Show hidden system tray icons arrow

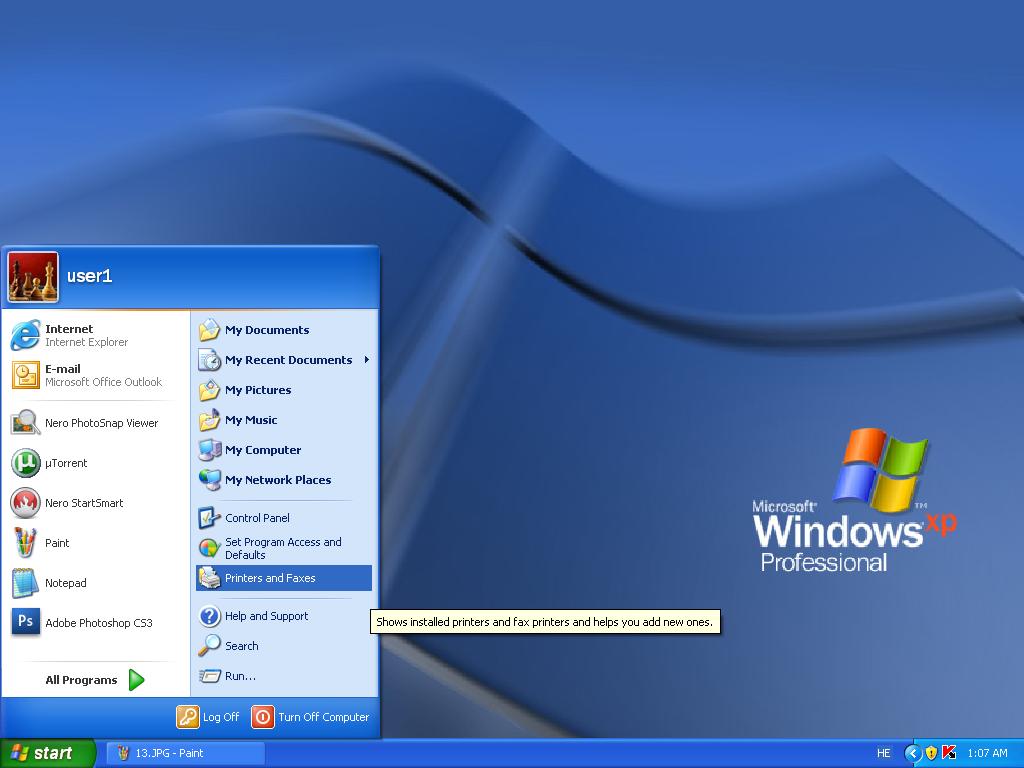coord(912,753)
